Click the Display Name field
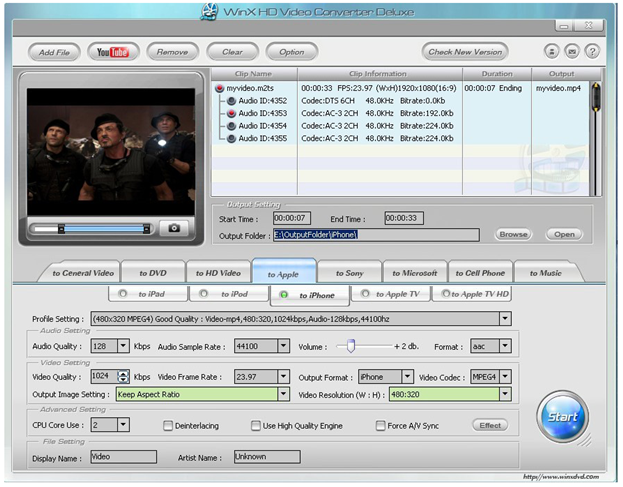623x487 pixels. pos(124,457)
